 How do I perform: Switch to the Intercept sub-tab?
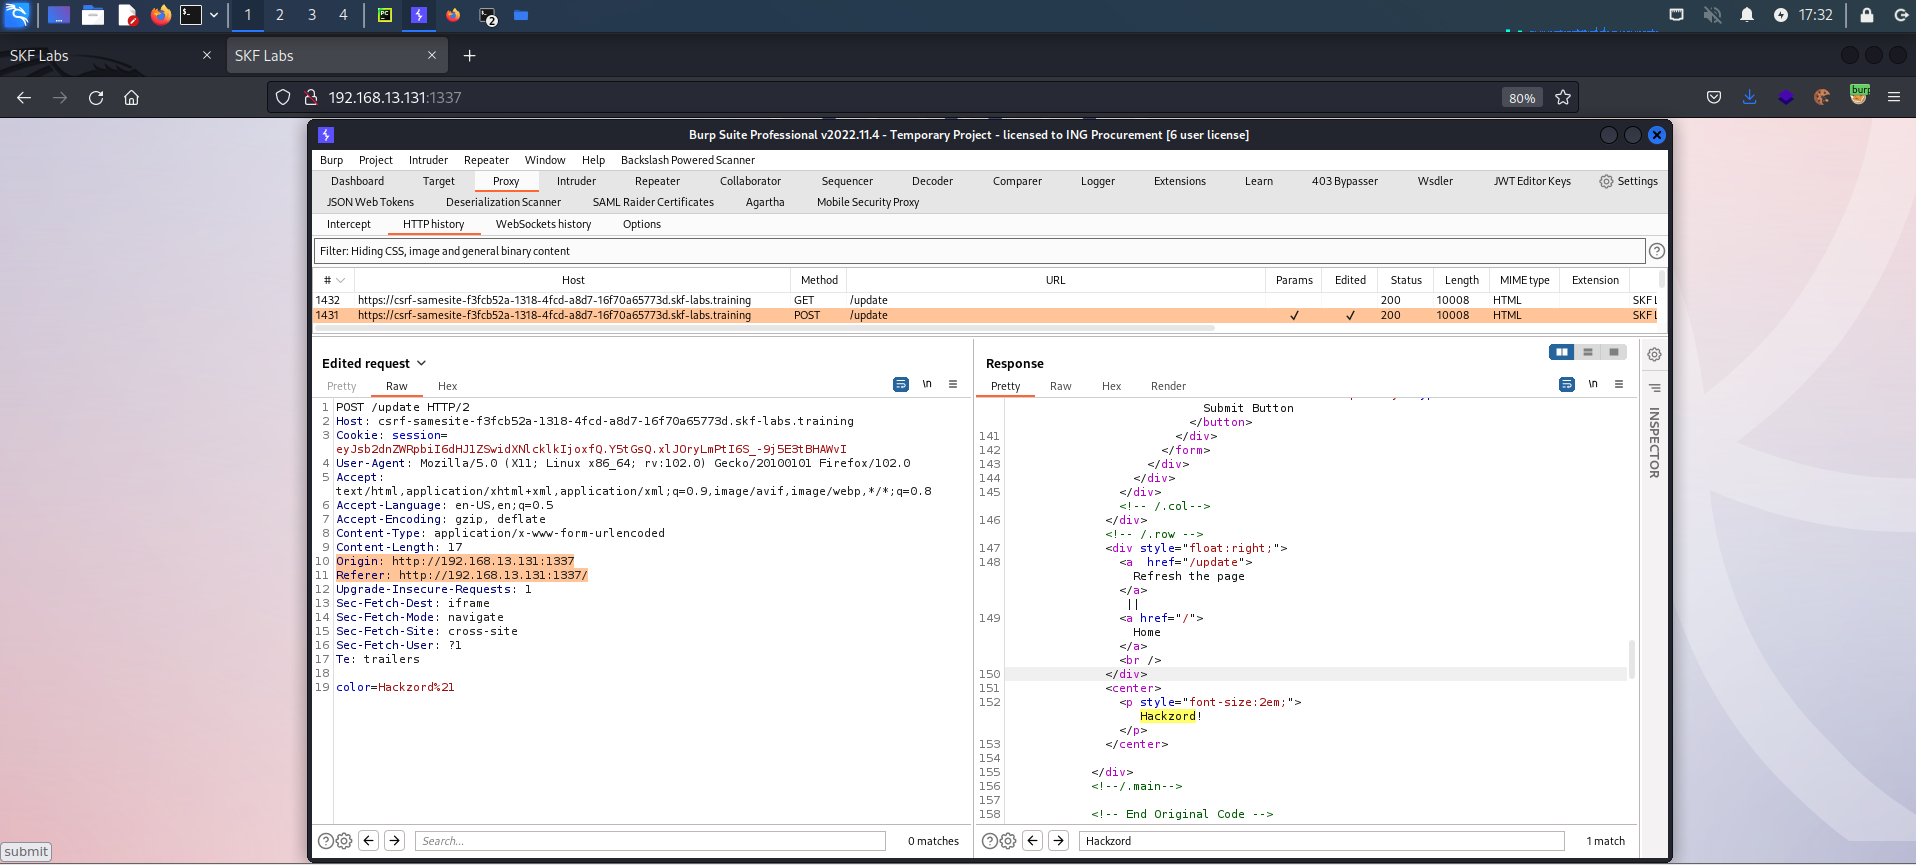tap(348, 224)
